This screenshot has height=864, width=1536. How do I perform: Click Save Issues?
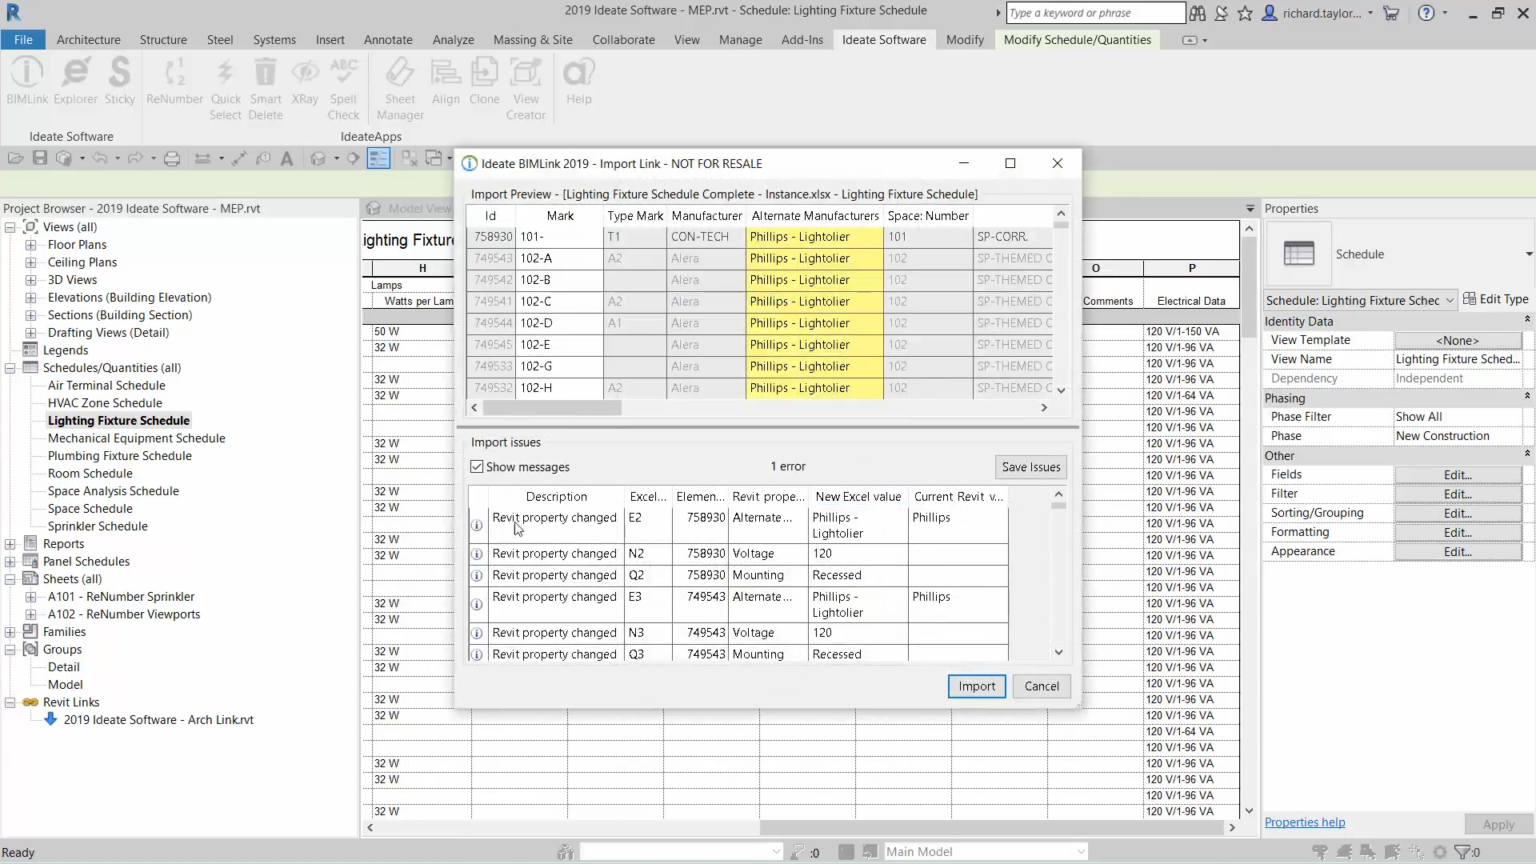[1030, 466]
